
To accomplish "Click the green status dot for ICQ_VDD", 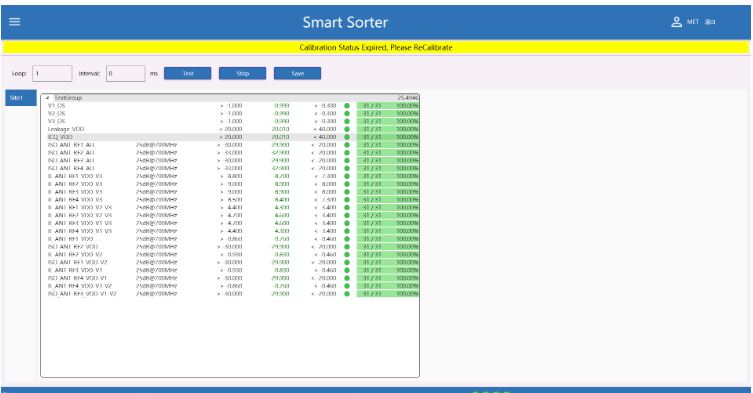I will pyautogui.click(x=347, y=137).
